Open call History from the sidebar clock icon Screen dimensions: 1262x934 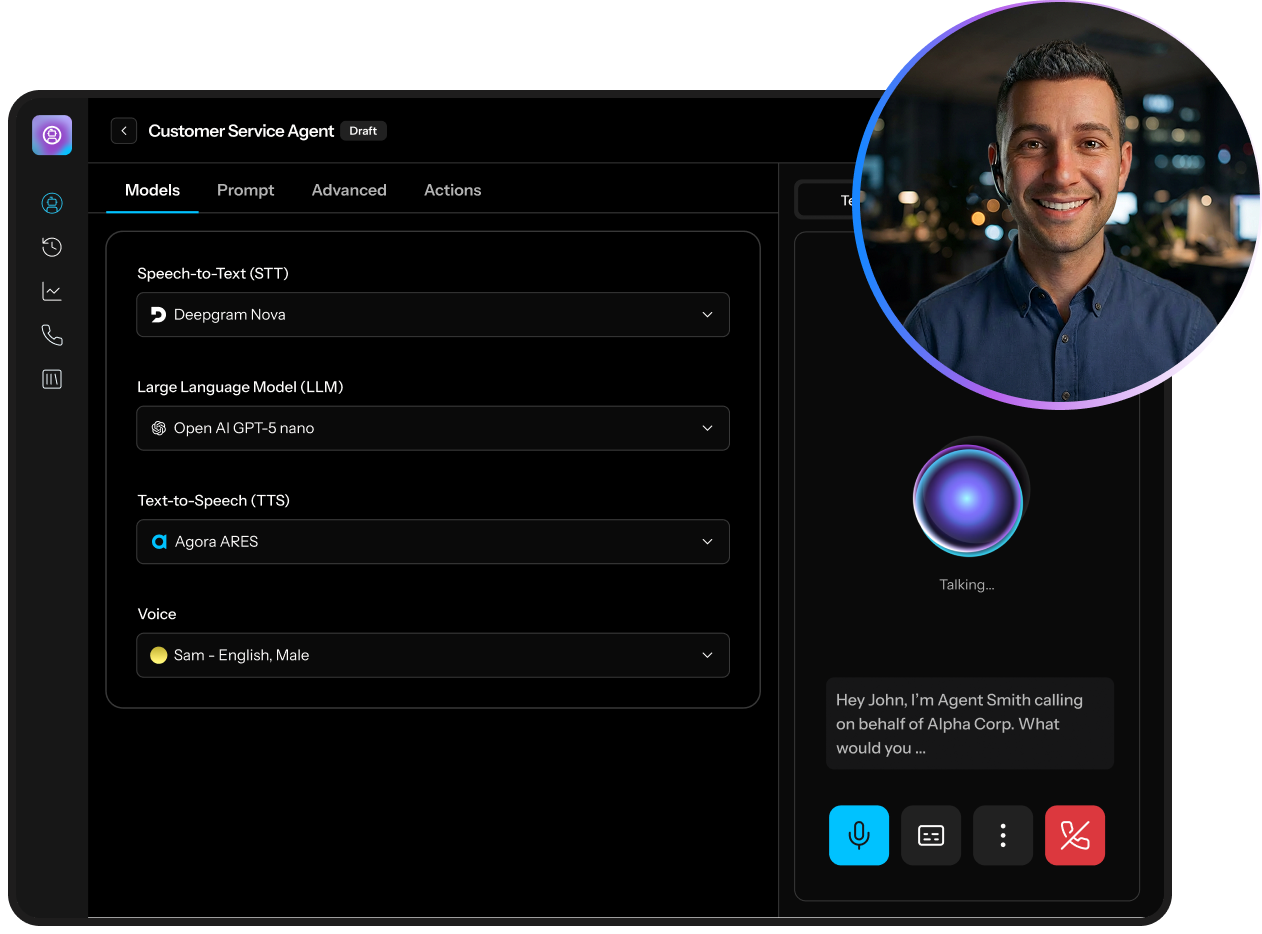tap(51, 247)
